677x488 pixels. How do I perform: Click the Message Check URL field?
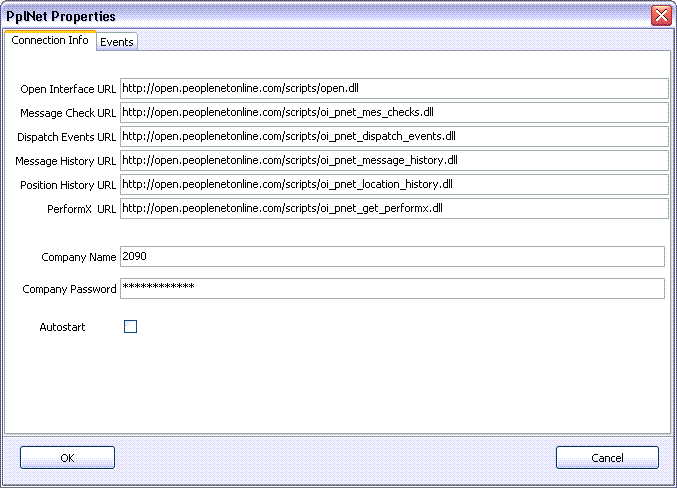[394, 112]
